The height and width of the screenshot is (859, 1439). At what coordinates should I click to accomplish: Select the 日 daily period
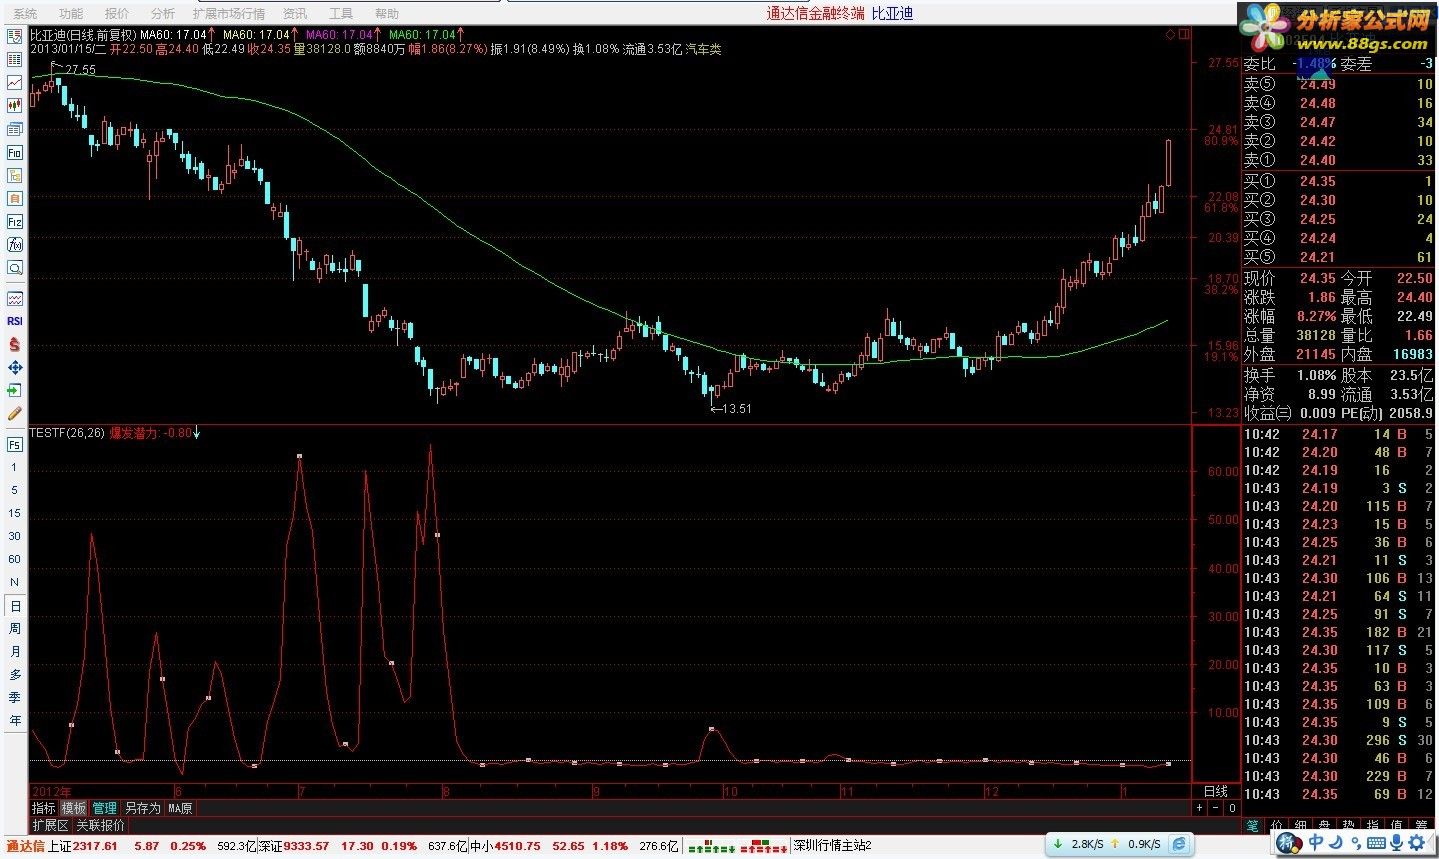(x=15, y=606)
